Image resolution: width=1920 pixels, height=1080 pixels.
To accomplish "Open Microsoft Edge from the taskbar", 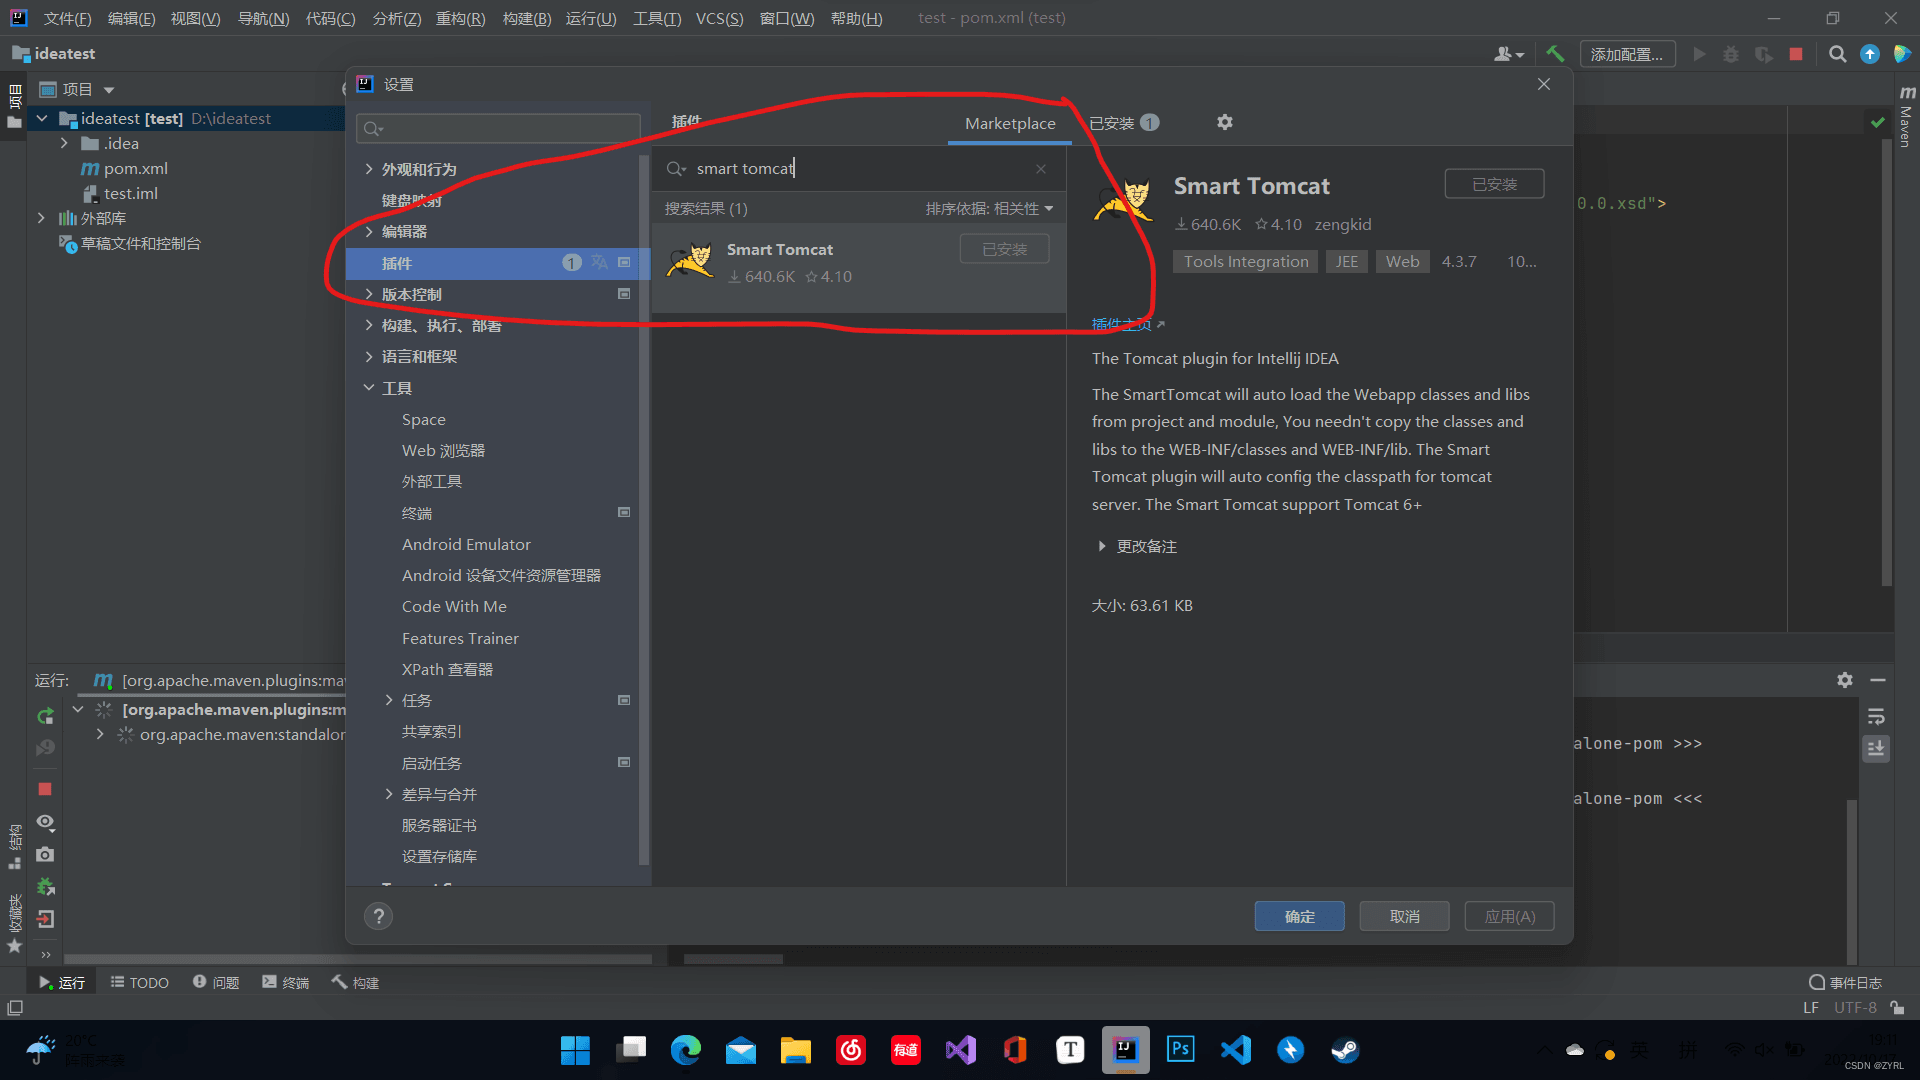I will [686, 1050].
